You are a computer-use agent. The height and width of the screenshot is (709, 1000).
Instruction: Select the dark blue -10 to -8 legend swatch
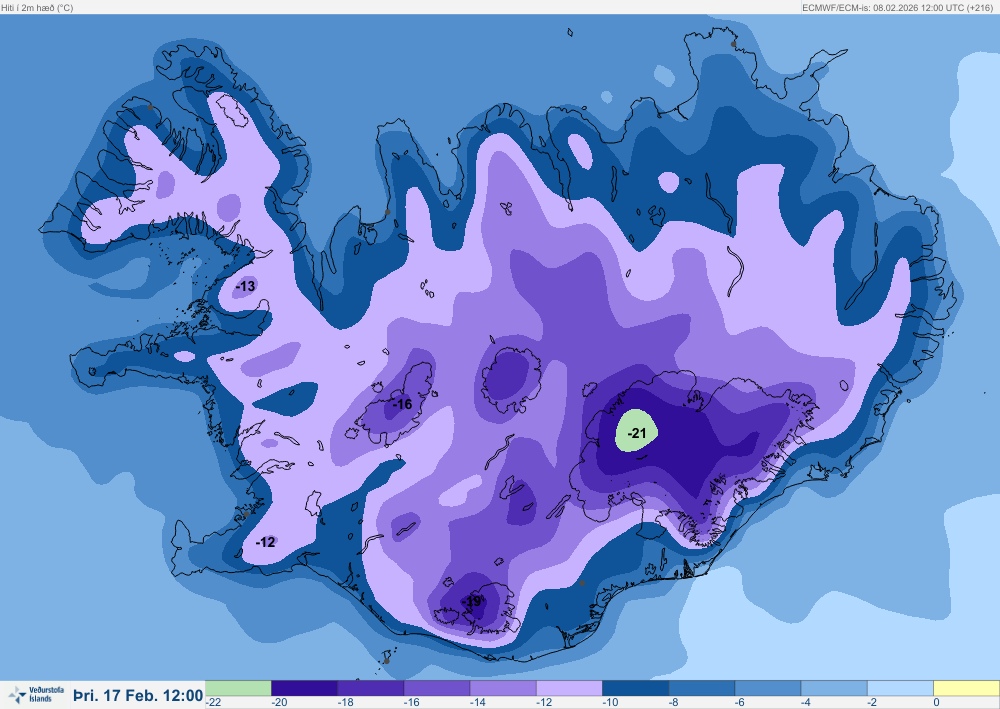(x=635, y=688)
